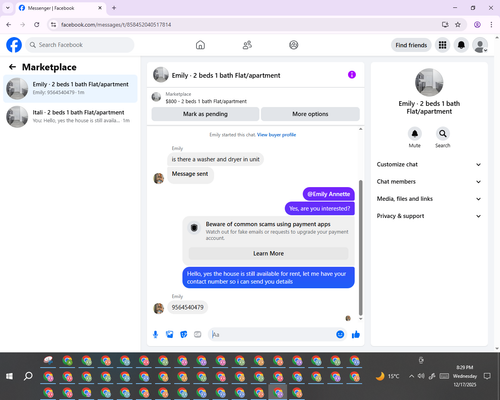Mute this chat with the bell icon
The width and height of the screenshot is (500, 400).
[x=415, y=134]
